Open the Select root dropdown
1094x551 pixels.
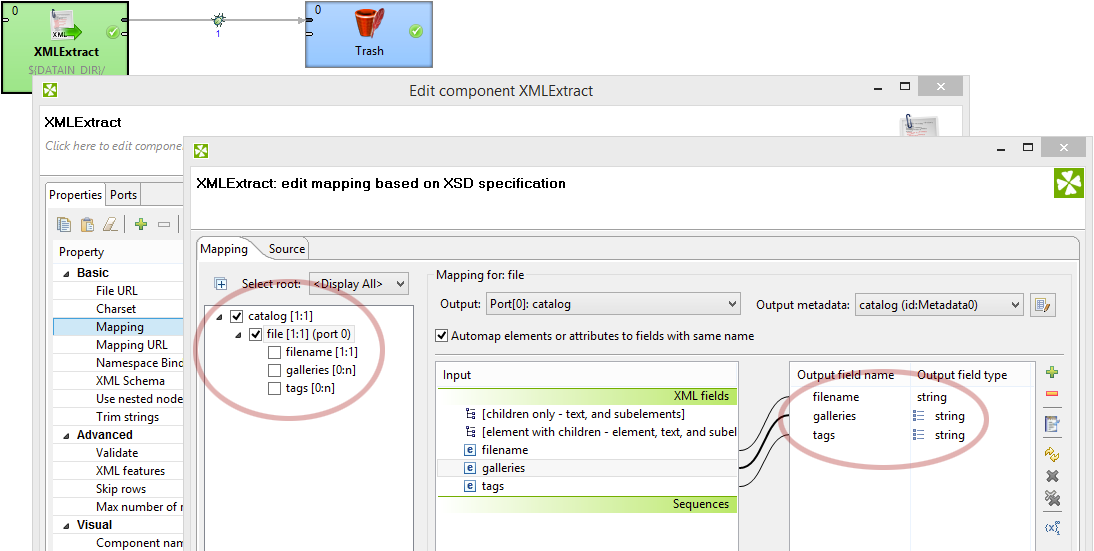tap(359, 284)
